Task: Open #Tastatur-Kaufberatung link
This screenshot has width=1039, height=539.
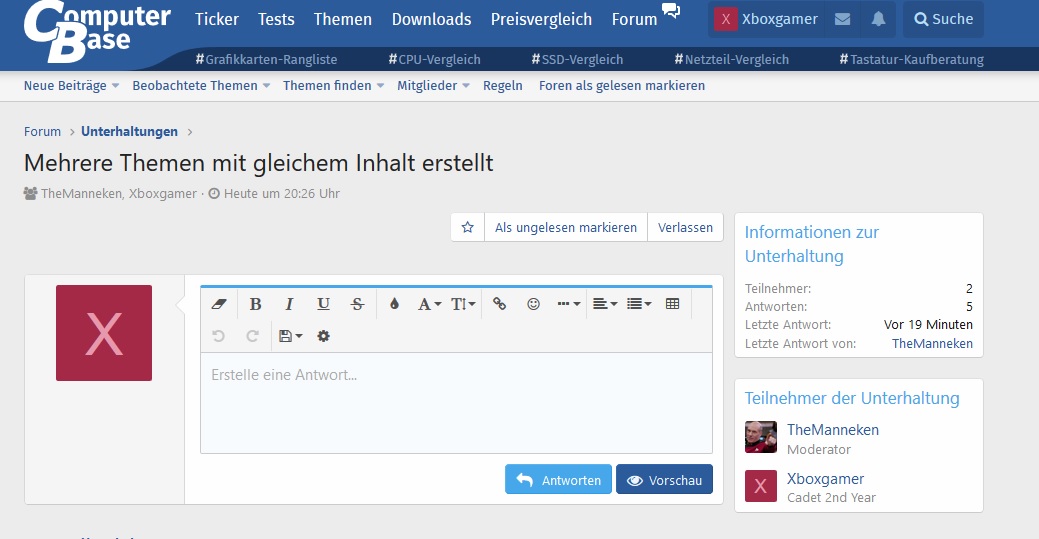Action: [x=912, y=59]
